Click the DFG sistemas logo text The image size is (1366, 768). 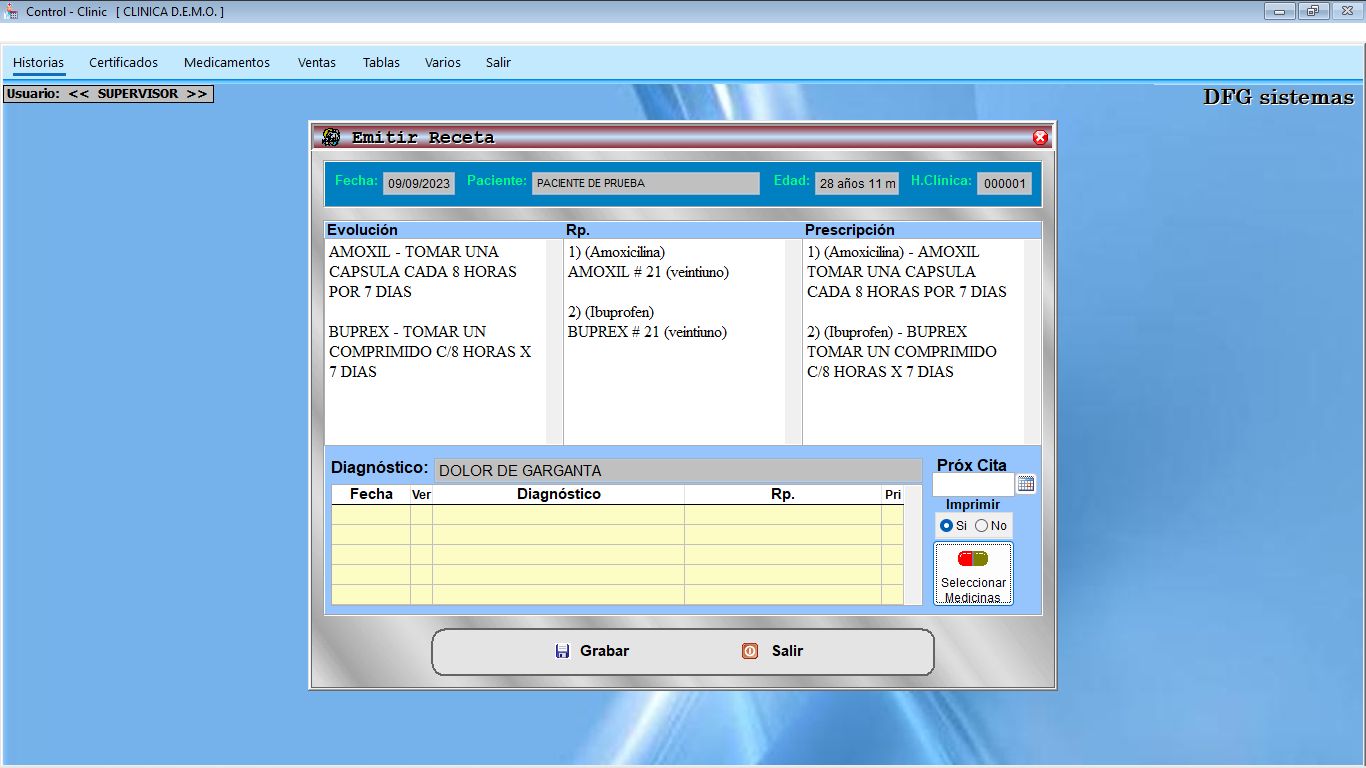coord(1278,97)
